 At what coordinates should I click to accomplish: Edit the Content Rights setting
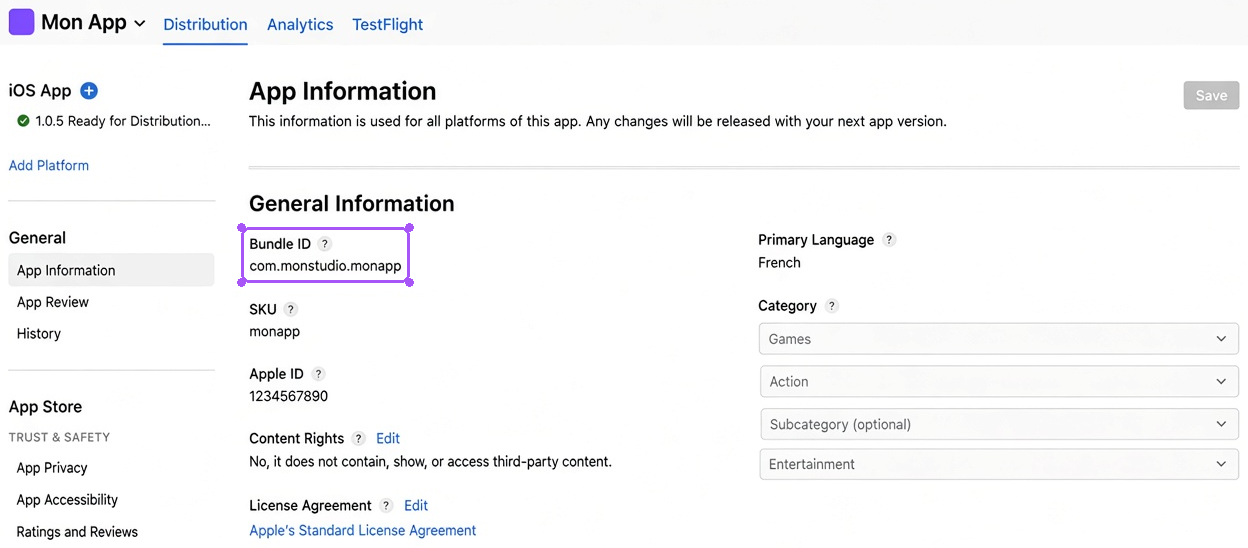(388, 438)
